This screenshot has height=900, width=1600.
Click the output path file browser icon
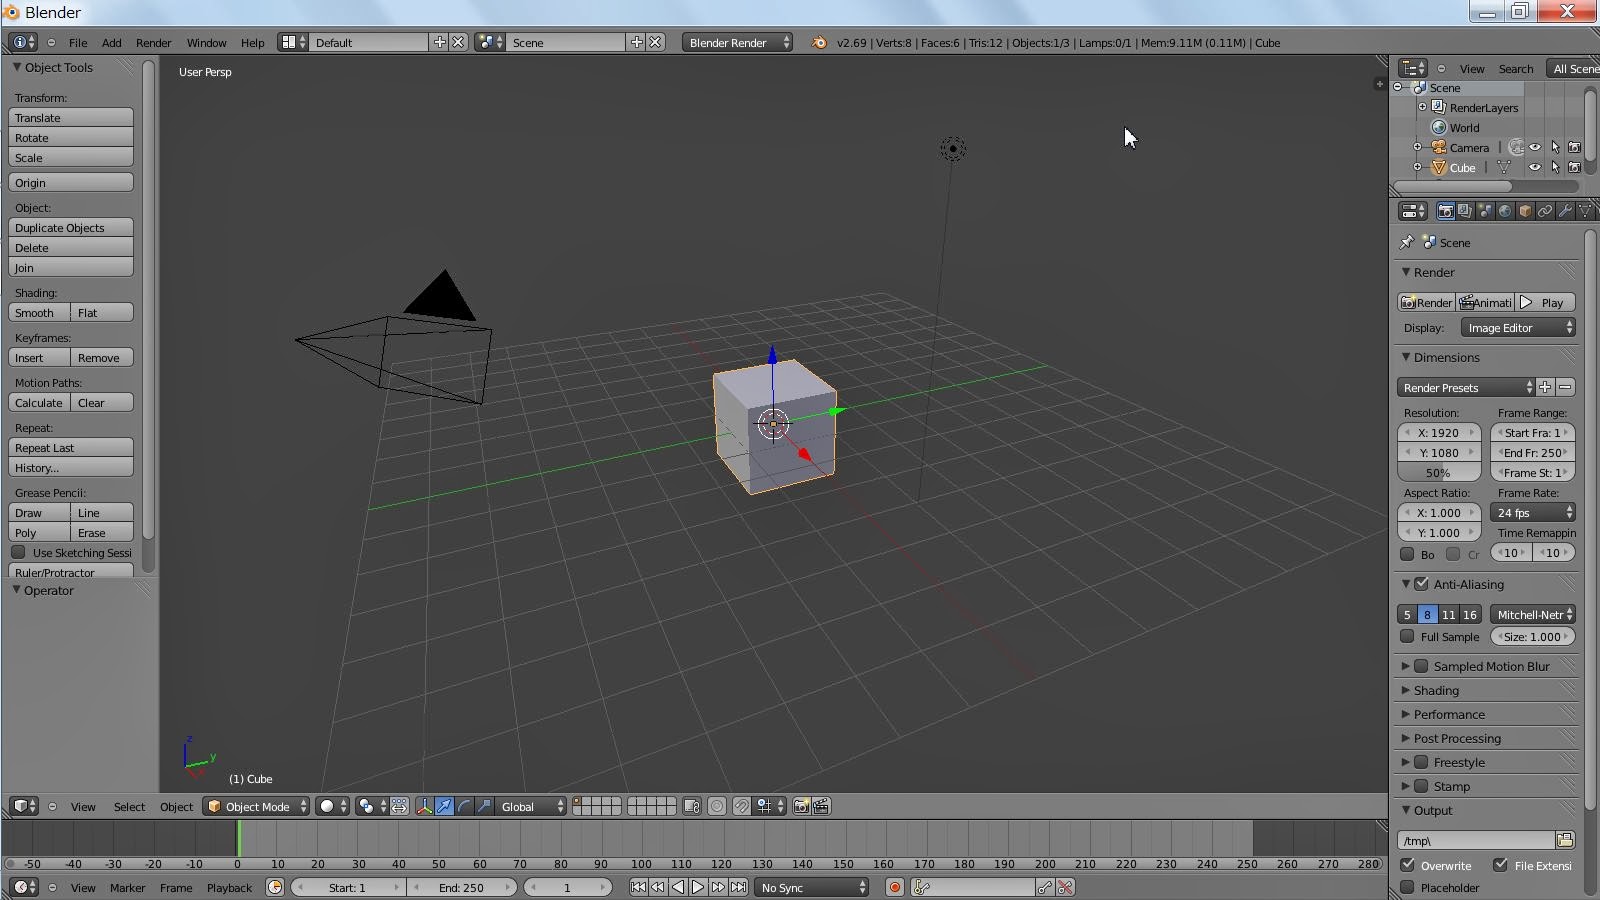[1565, 840]
